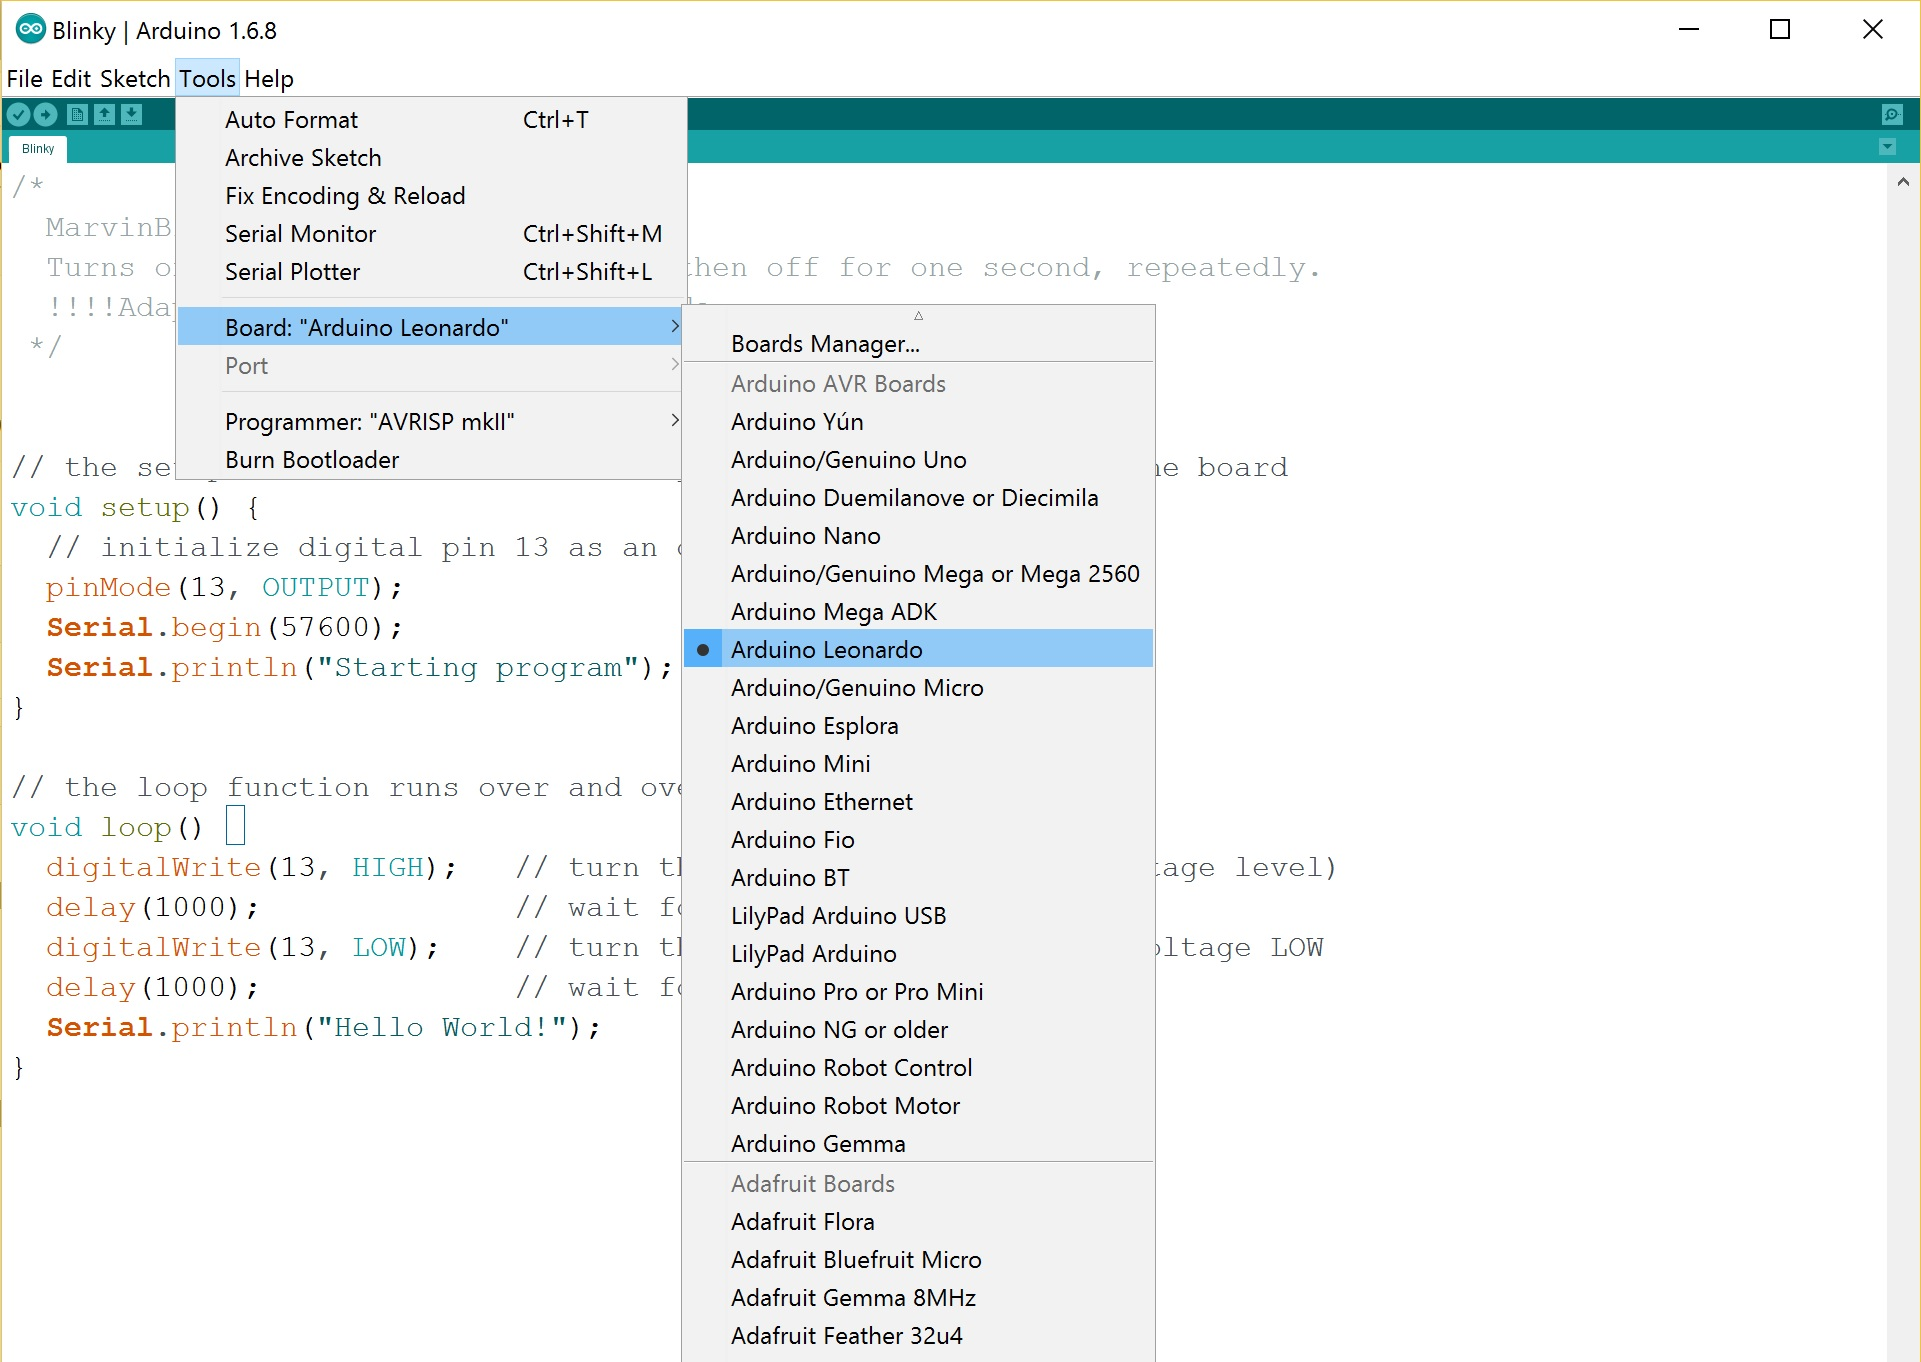Select Arduino NG or older
The image size is (1921, 1362).
[x=918, y=1030]
